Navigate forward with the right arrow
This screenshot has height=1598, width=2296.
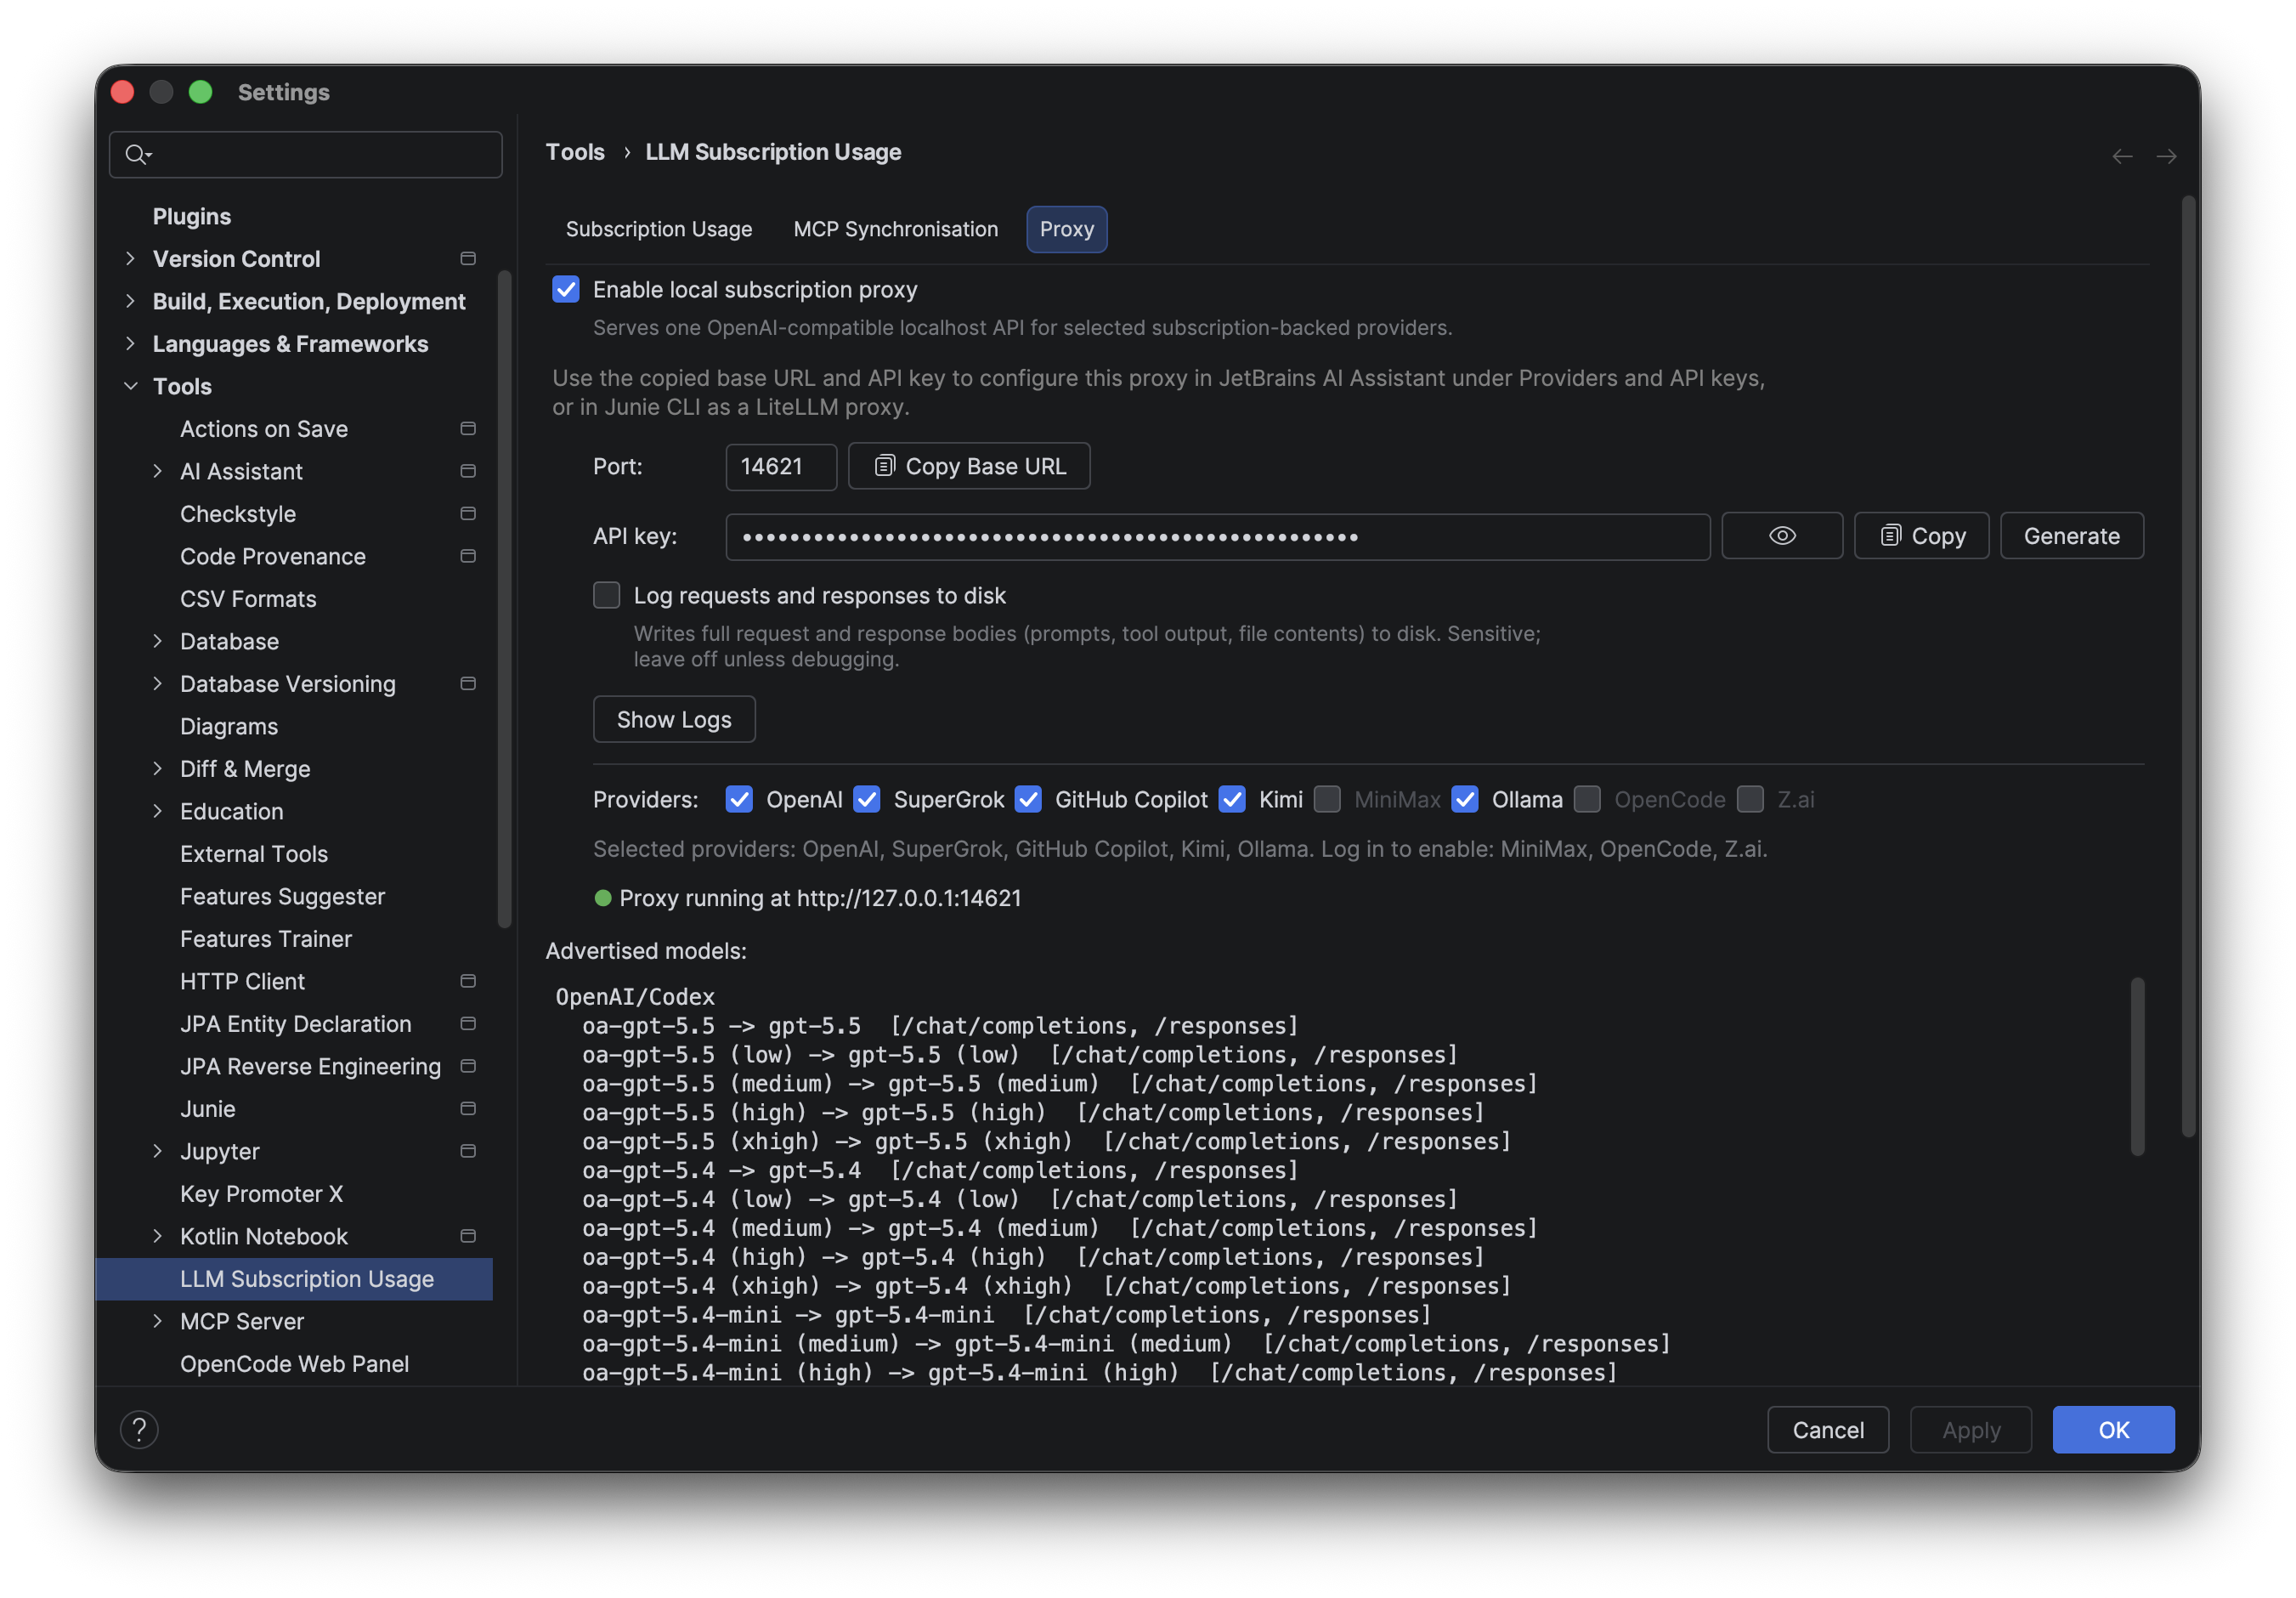tap(2166, 156)
